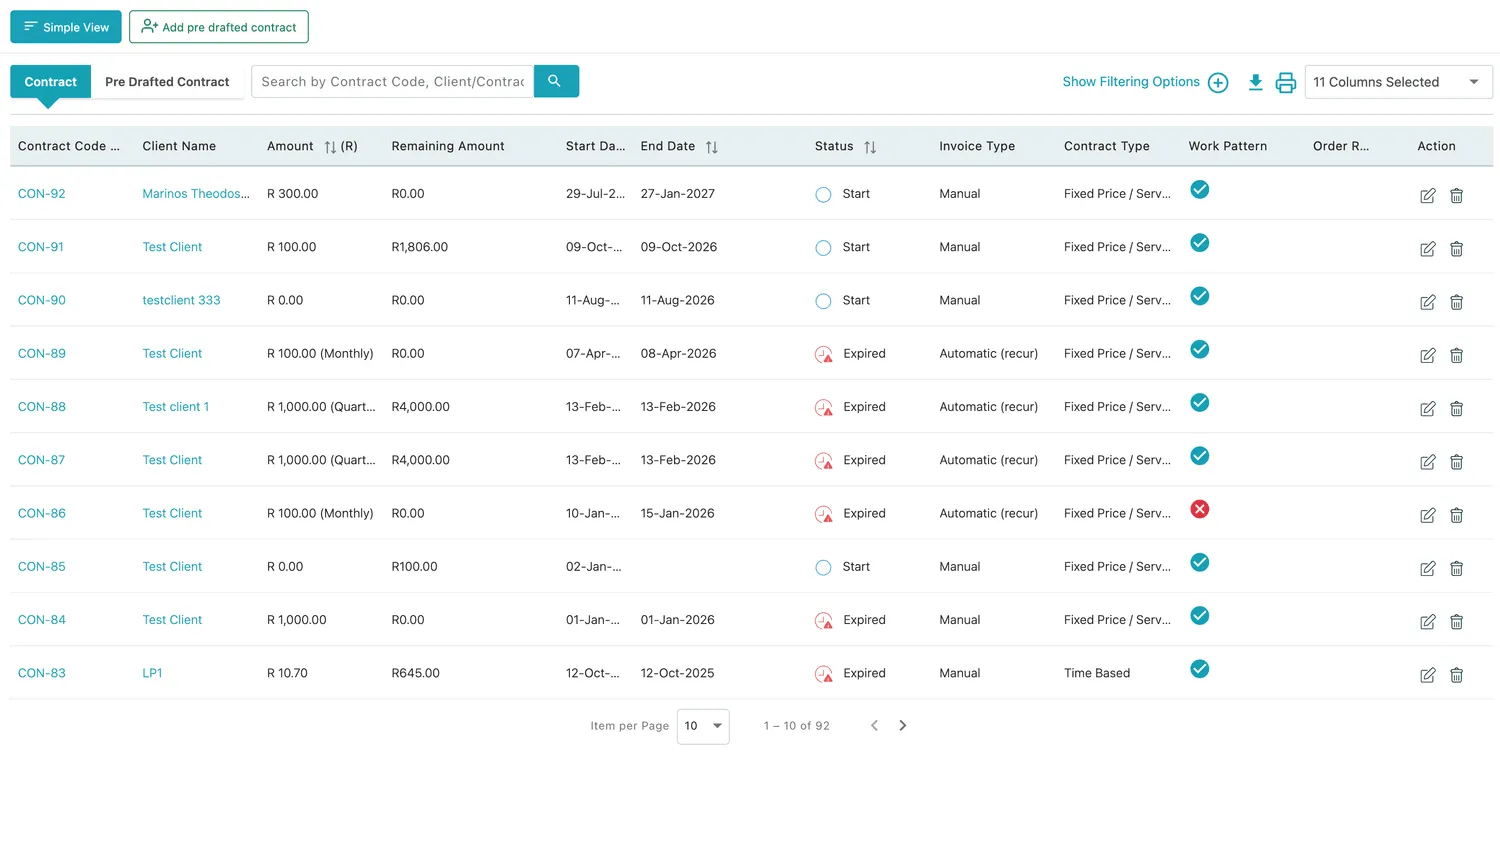Viewport: 1500px width, 853px height.
Task: Delete contract CON-87
Action: pos(1456,462)
